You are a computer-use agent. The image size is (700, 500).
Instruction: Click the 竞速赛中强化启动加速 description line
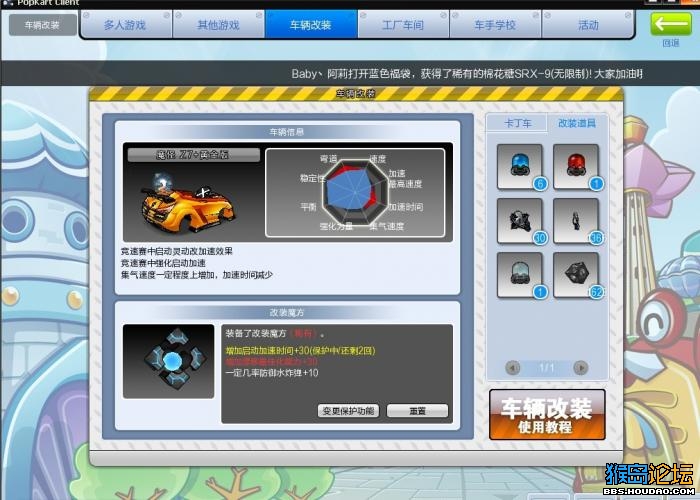(163, 263)
